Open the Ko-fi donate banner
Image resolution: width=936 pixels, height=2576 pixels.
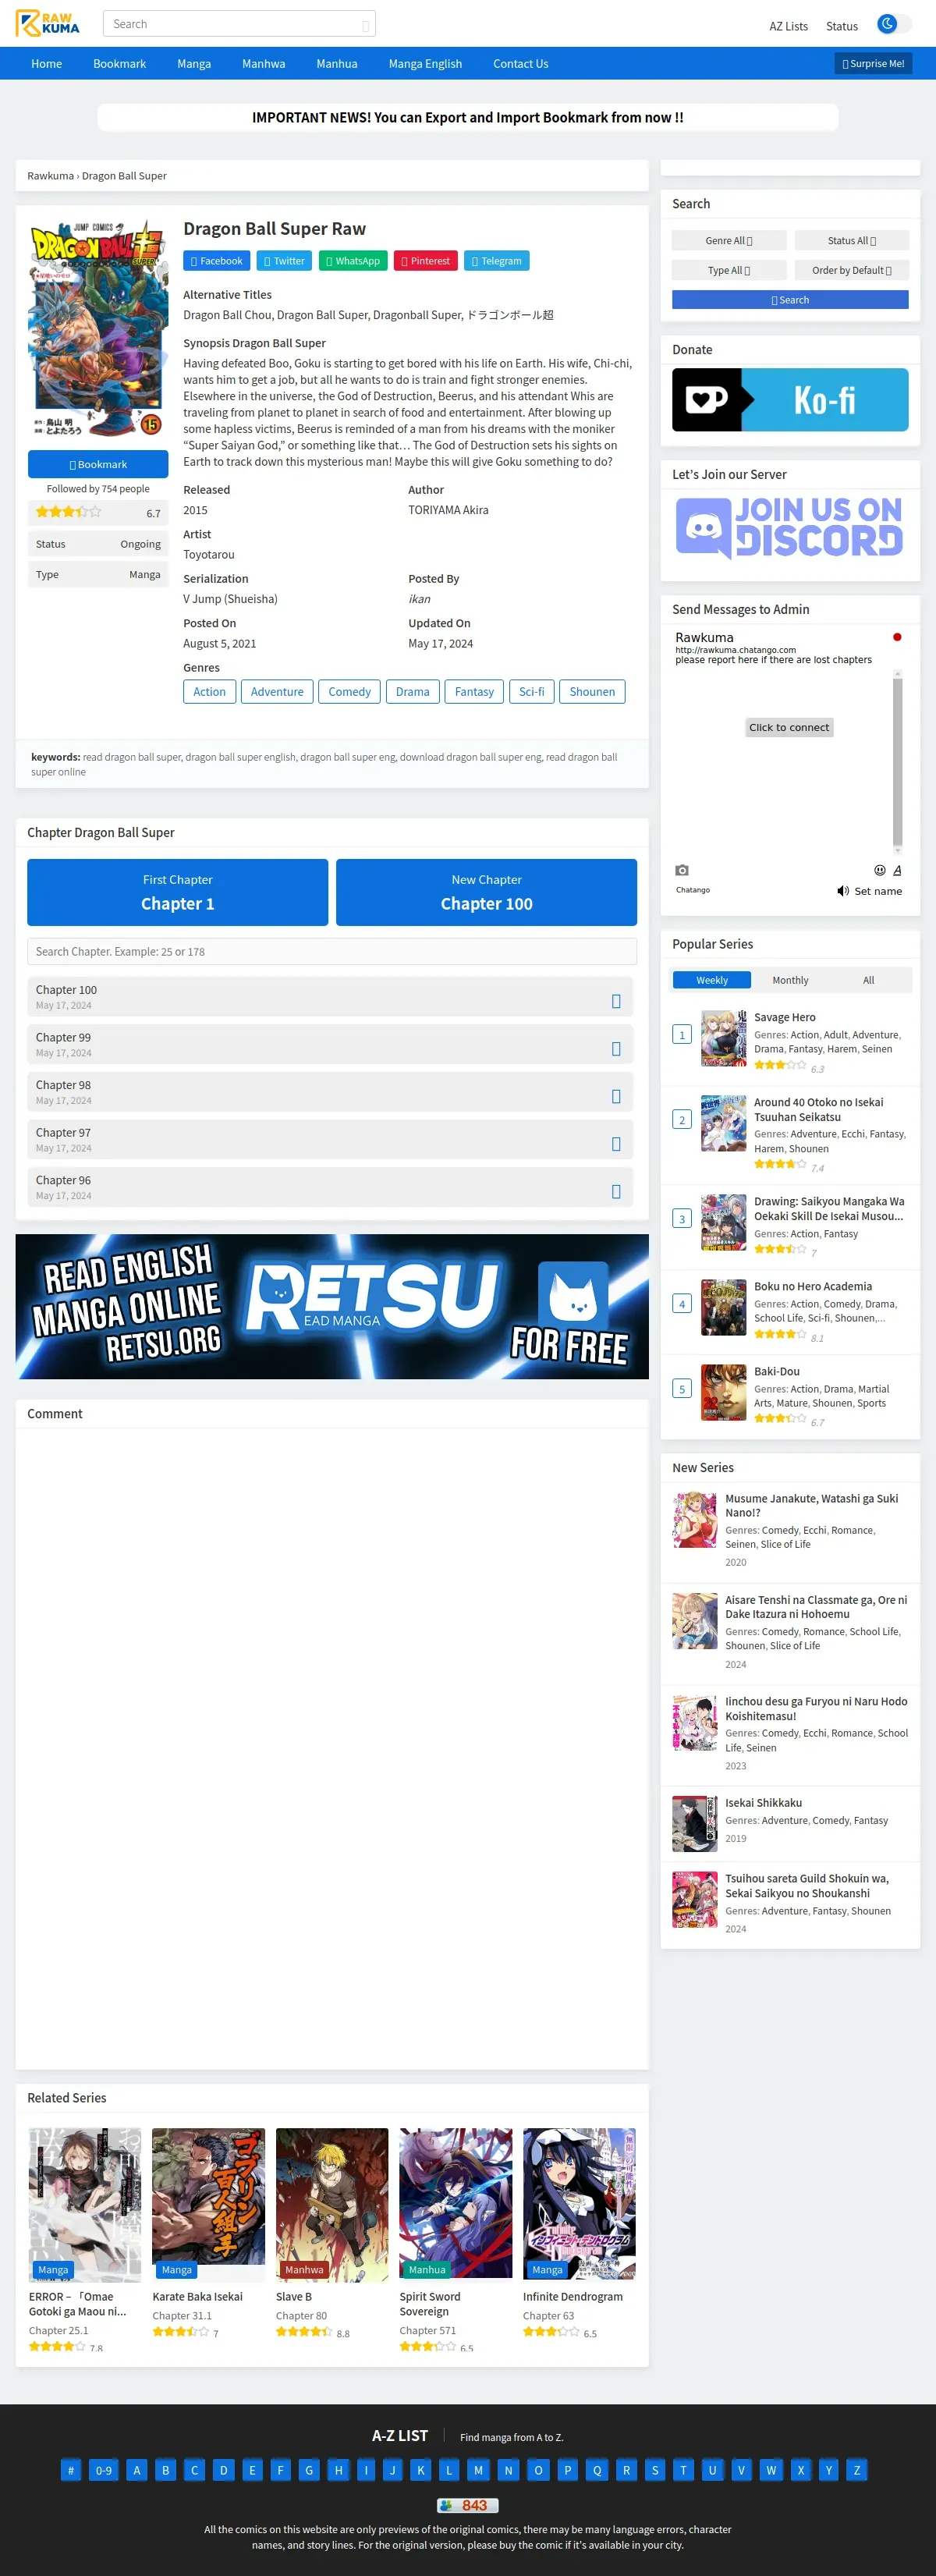point(790,400)
